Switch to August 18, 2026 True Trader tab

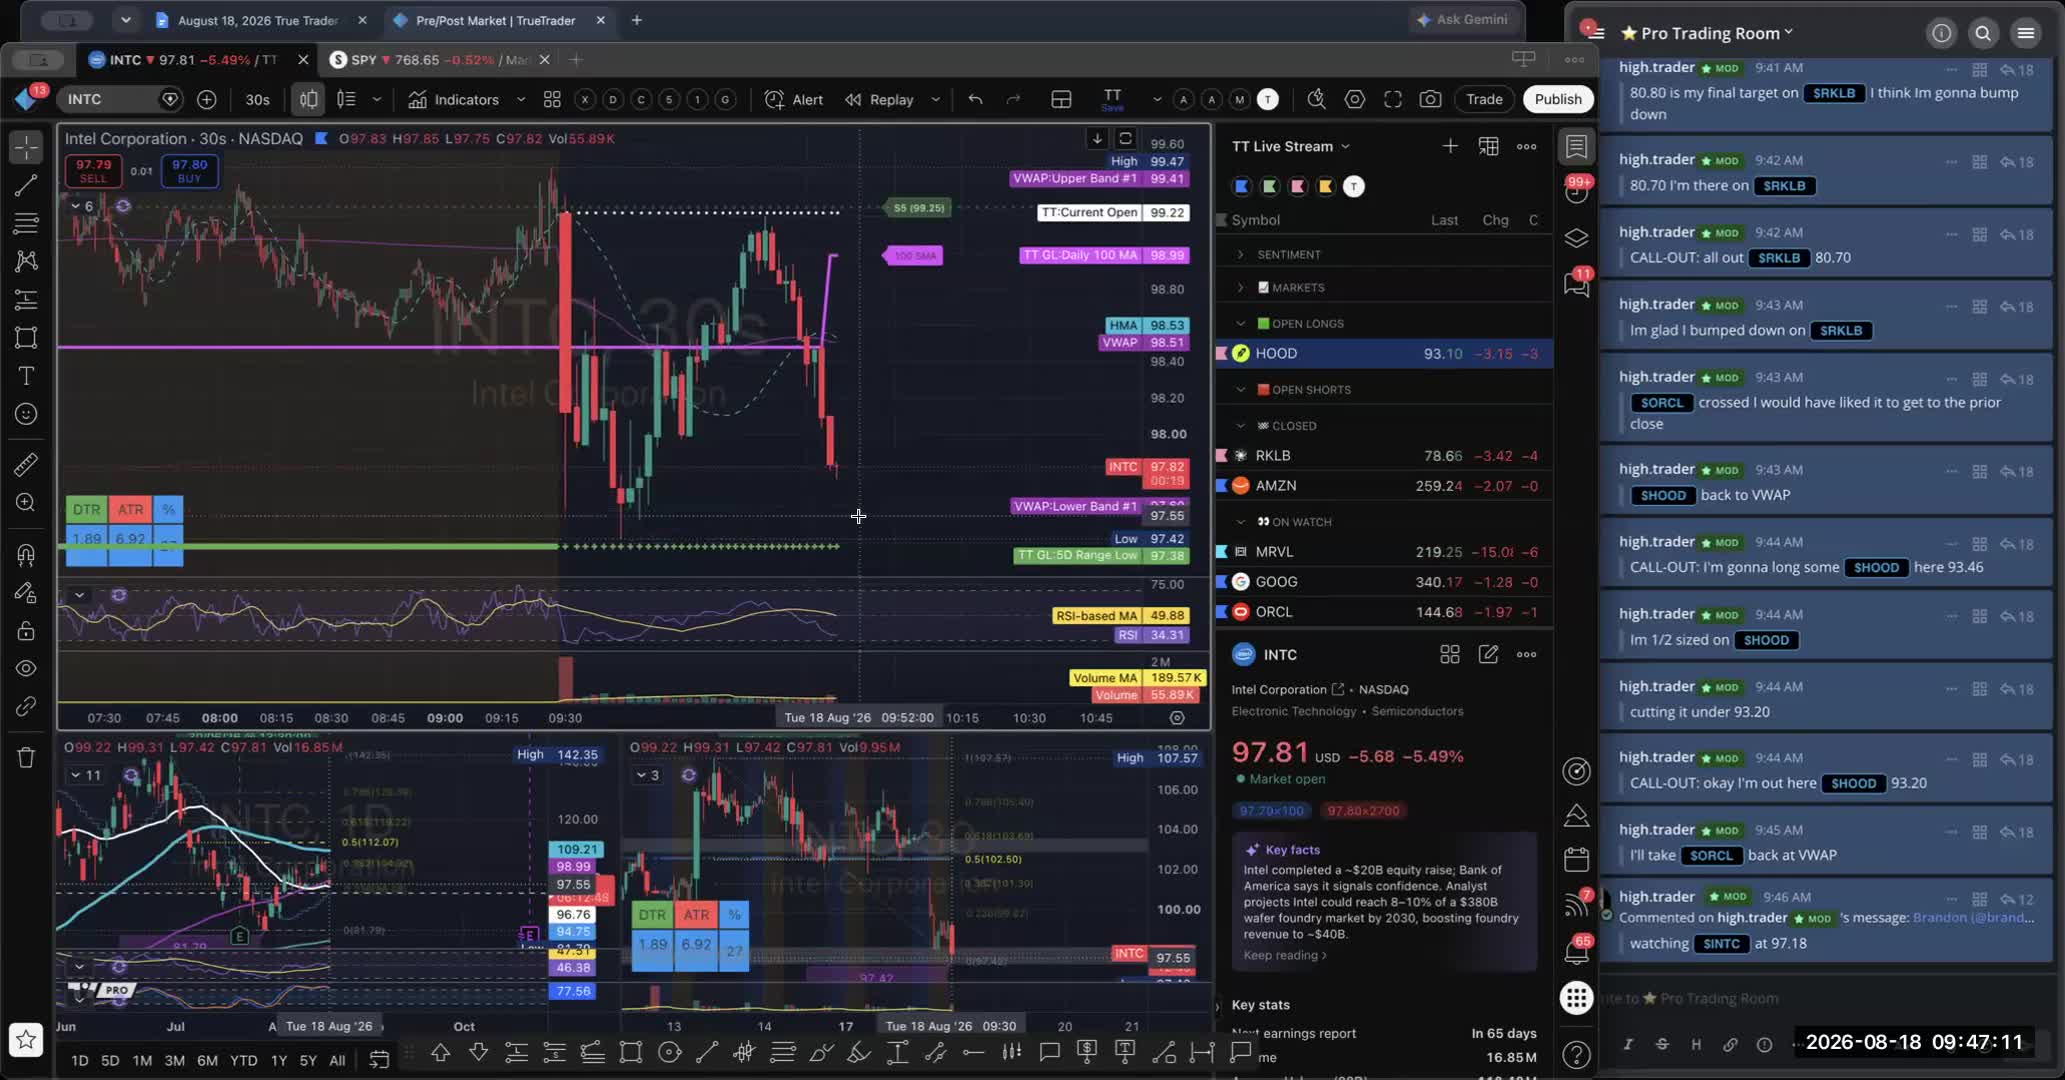(262, 20)
